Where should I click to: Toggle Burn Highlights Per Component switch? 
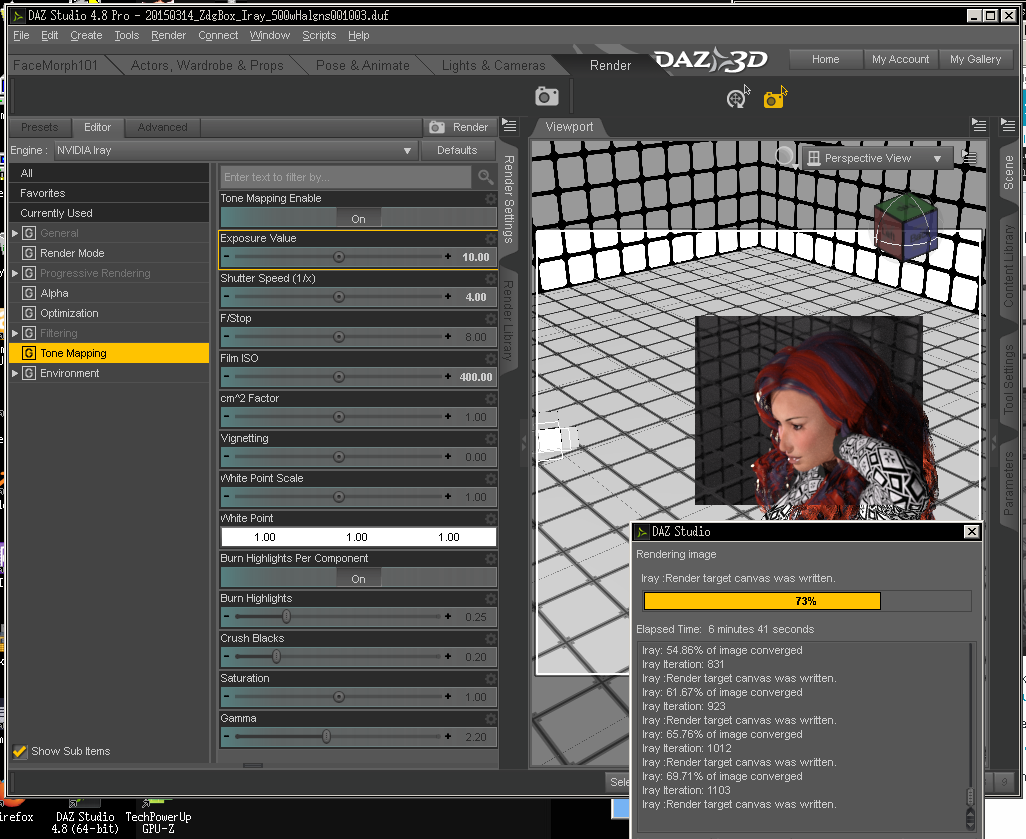click(358, 578)
